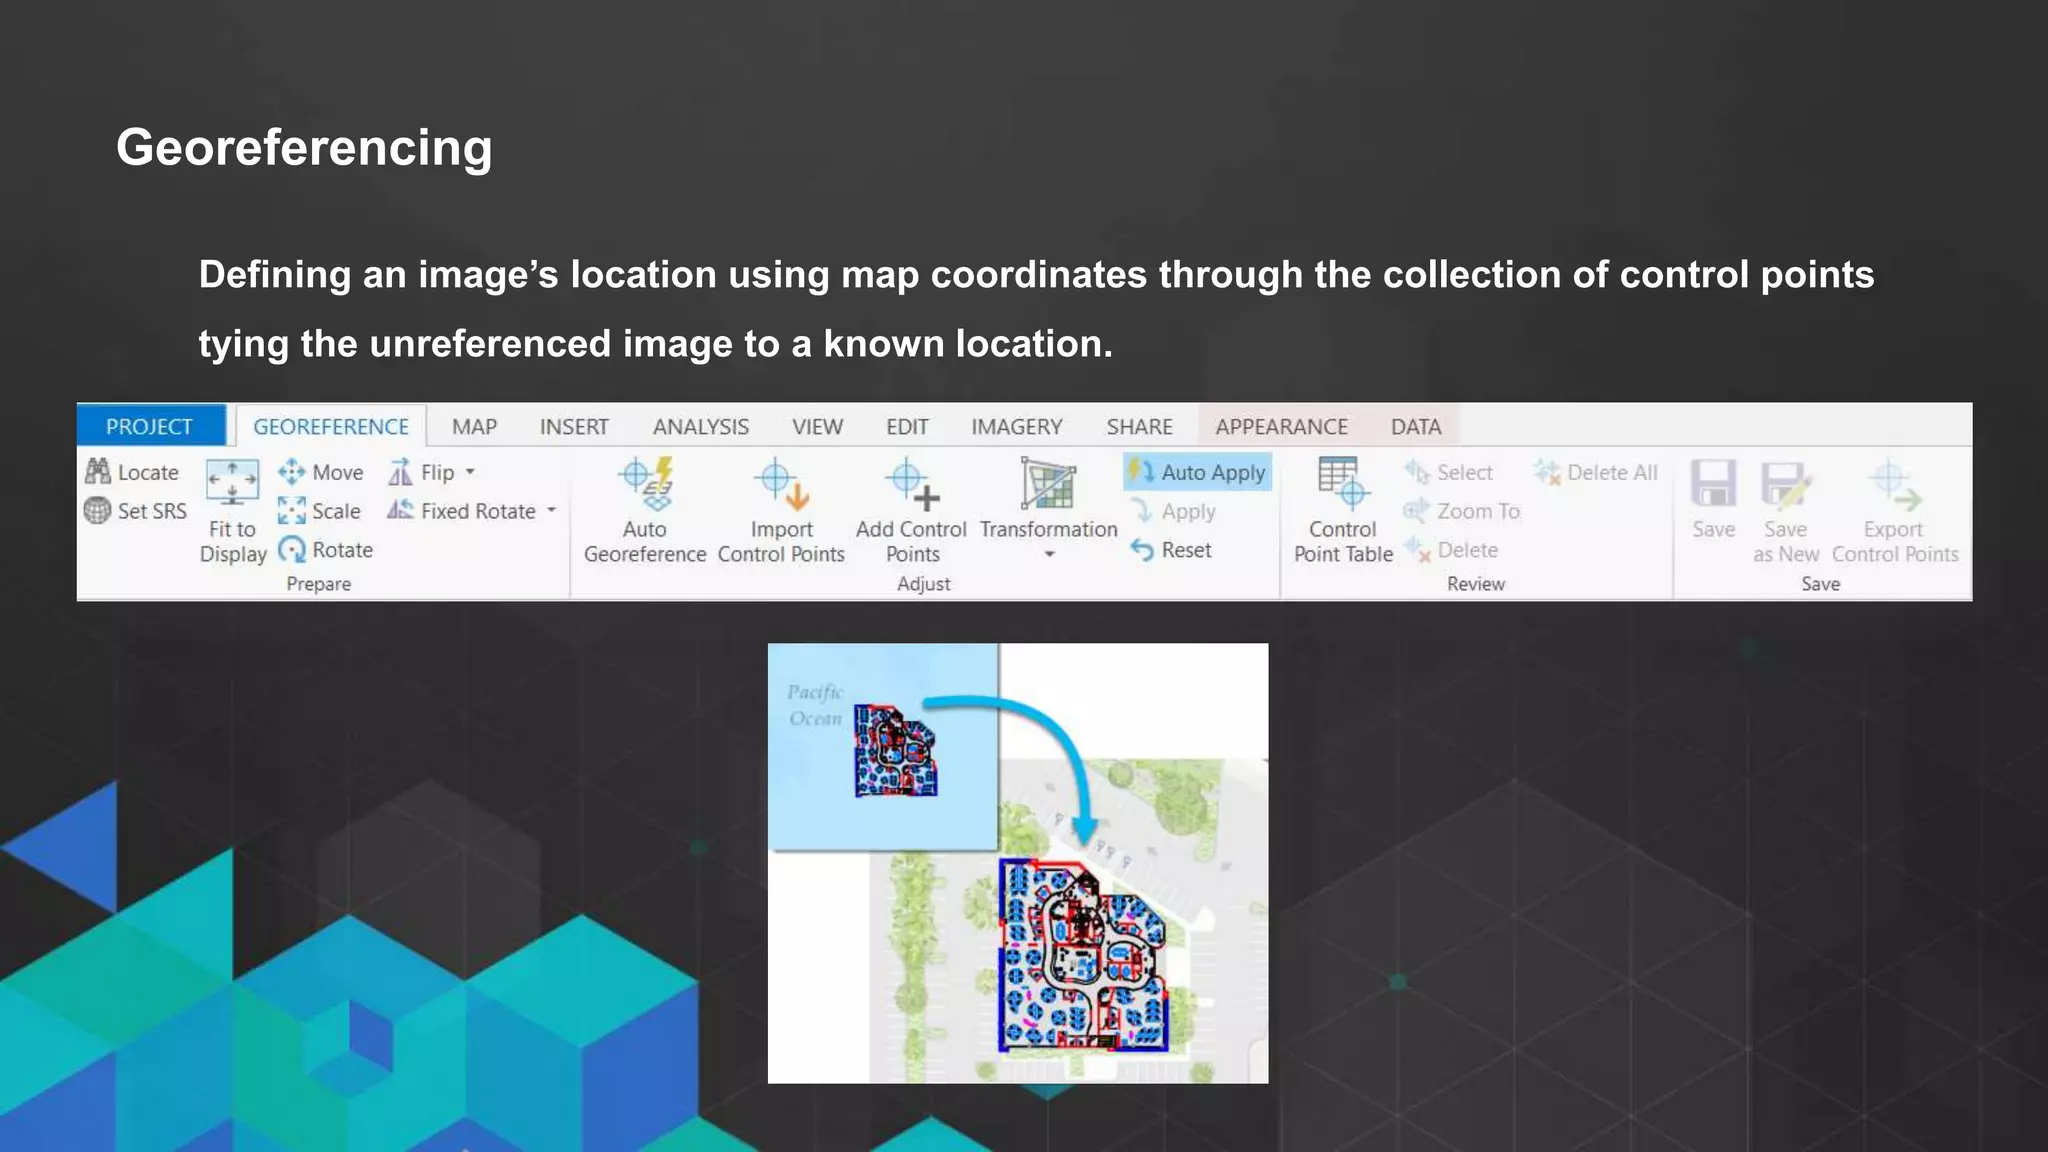Select the Scale tool
Screen dimensions: 2048x1152
tap(320, 511)
